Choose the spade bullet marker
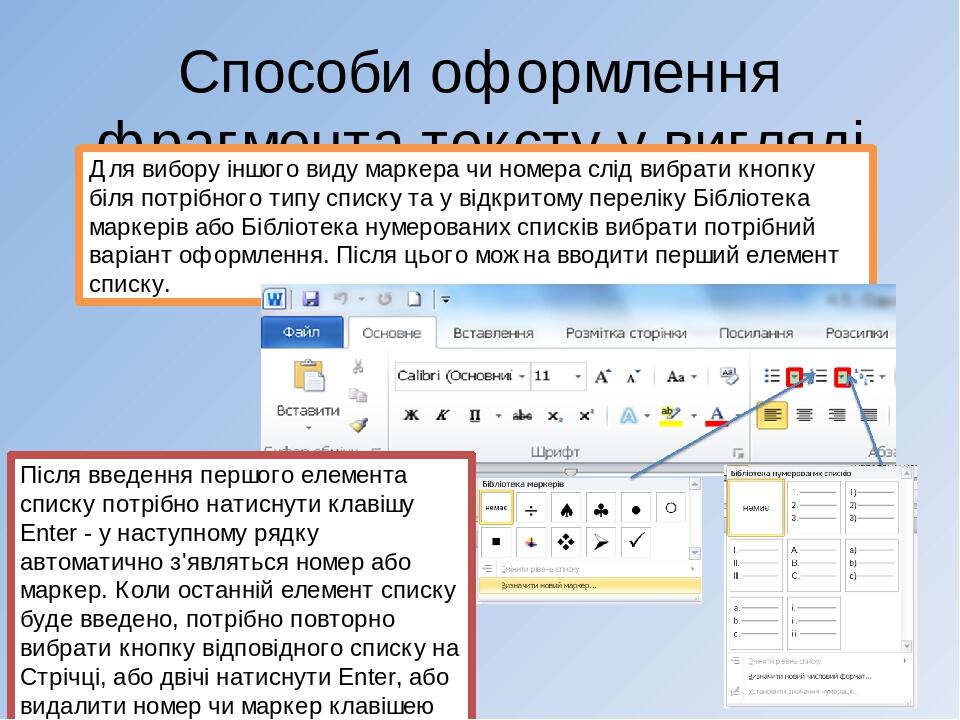This screenshot has height=720, width=960. 566,509
